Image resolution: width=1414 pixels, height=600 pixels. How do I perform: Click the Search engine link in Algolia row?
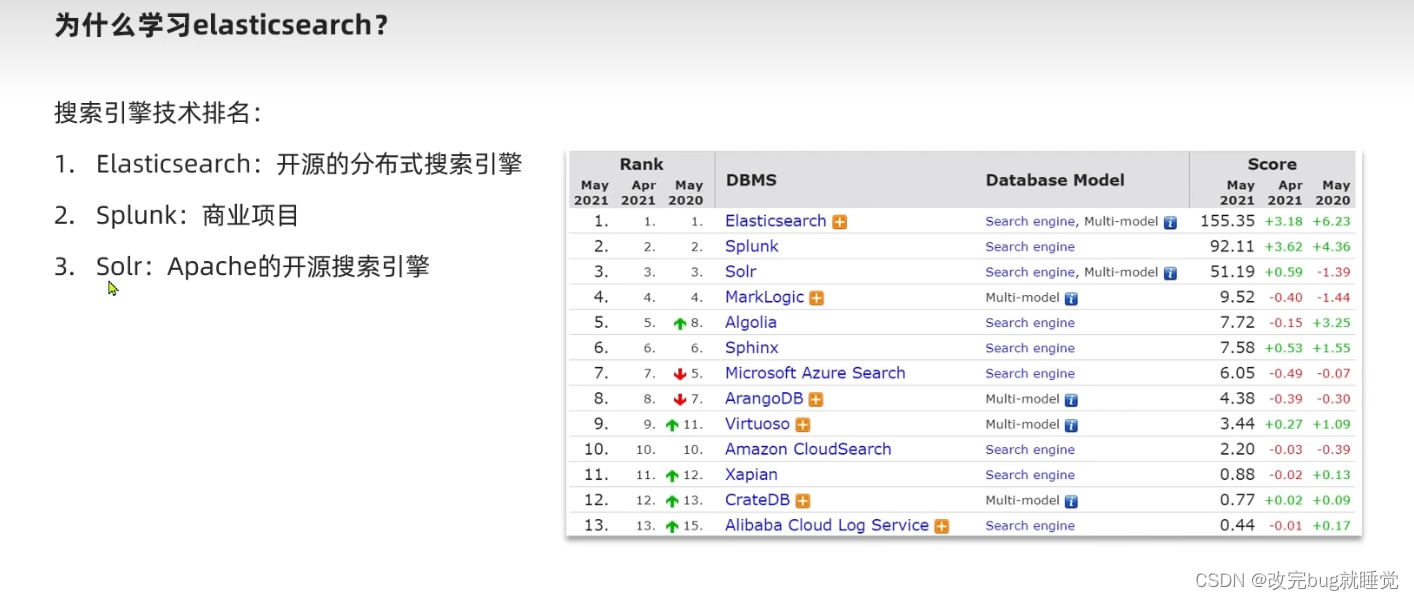[1030, 323]
